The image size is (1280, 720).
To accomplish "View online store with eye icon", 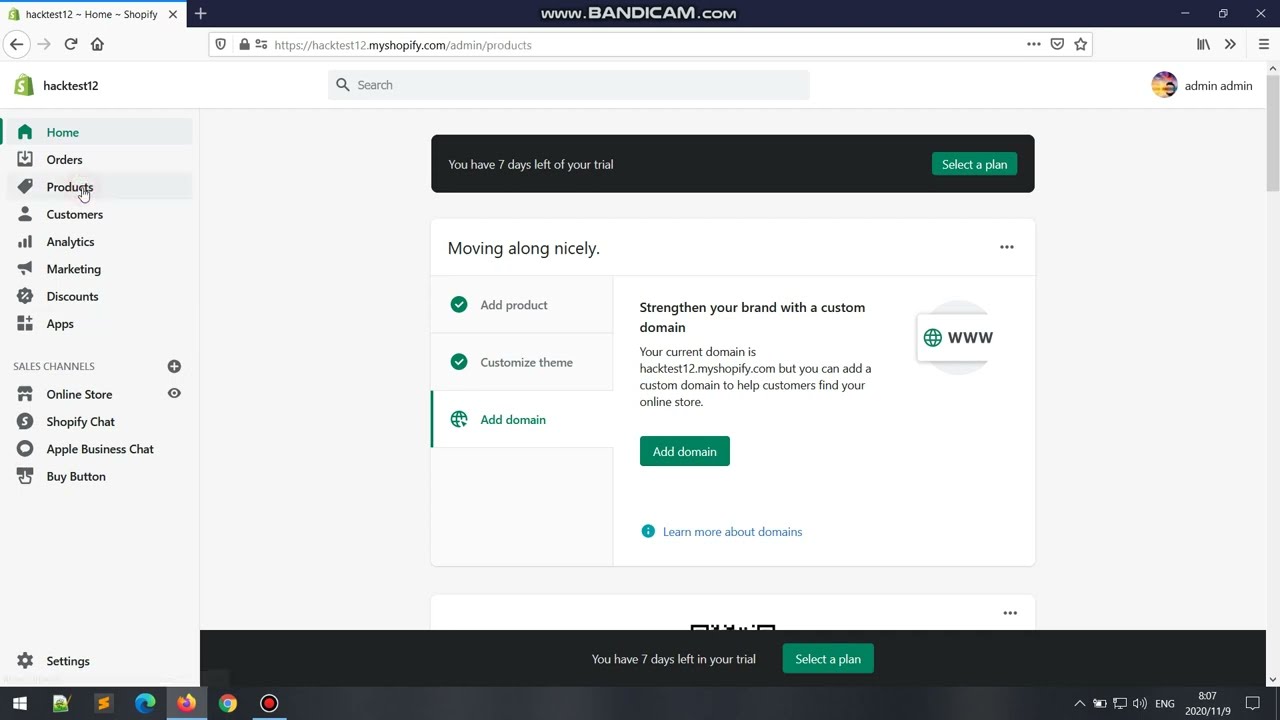I will [x=174, y=394].
